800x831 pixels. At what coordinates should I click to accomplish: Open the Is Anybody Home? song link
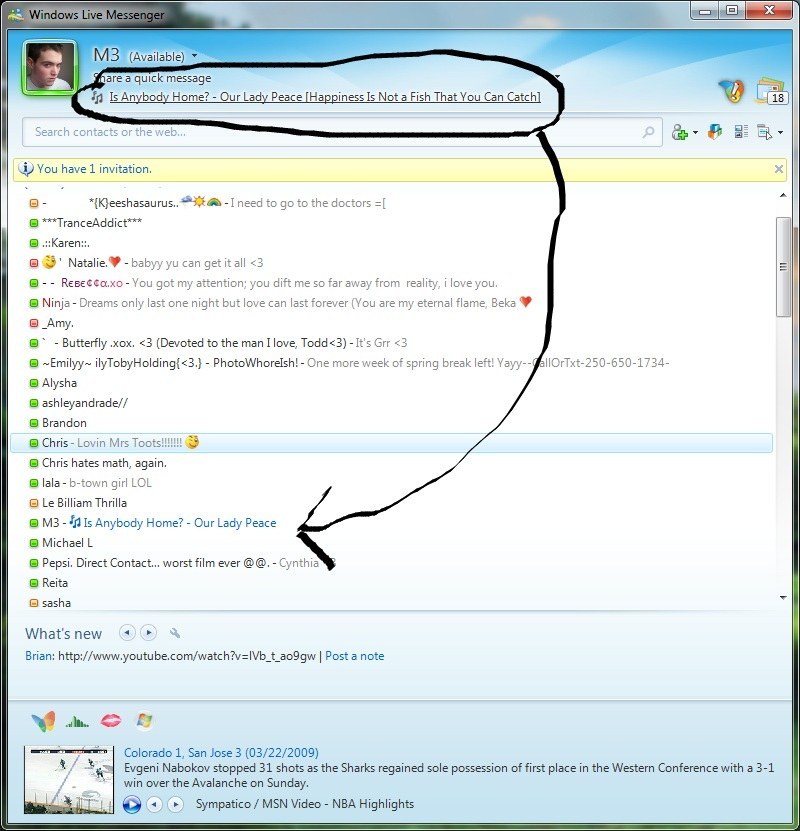325,97
